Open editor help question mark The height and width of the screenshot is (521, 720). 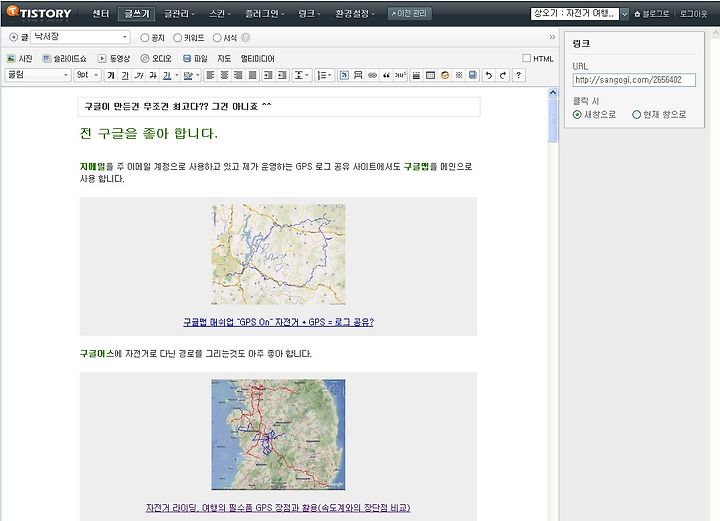(518, 75)
